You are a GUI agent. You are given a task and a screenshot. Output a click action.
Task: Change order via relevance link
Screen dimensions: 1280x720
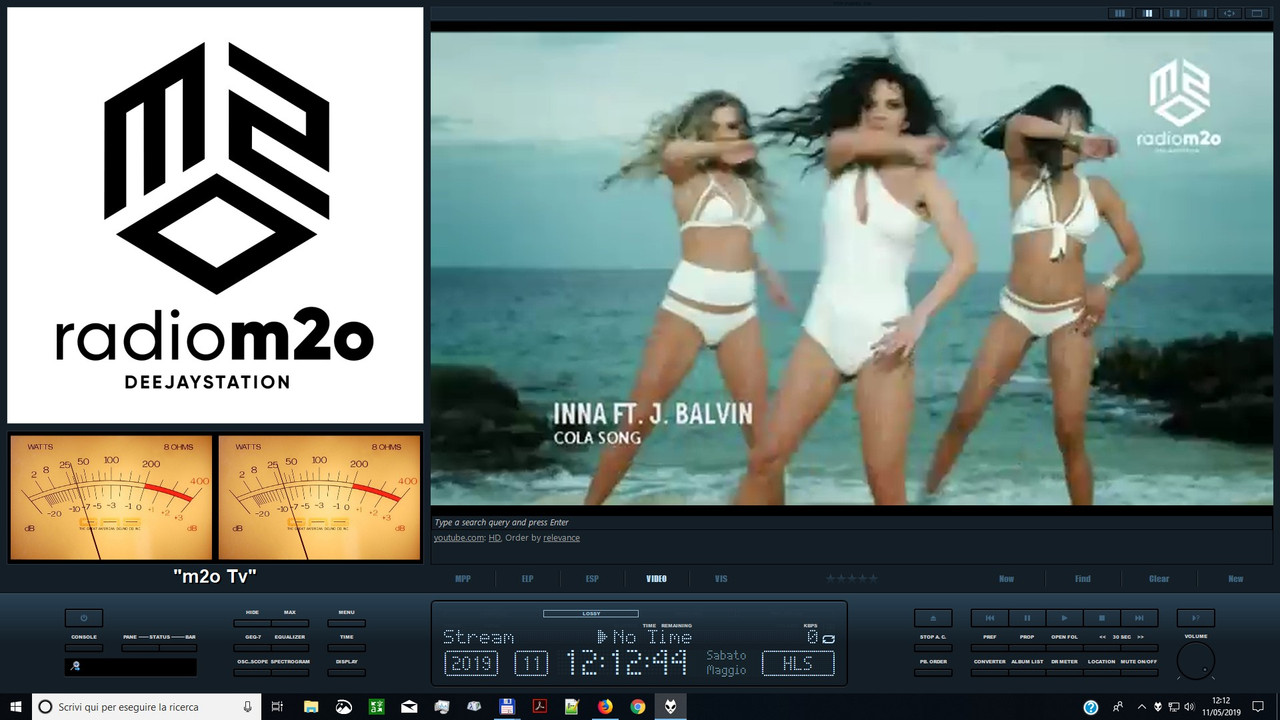560,538
